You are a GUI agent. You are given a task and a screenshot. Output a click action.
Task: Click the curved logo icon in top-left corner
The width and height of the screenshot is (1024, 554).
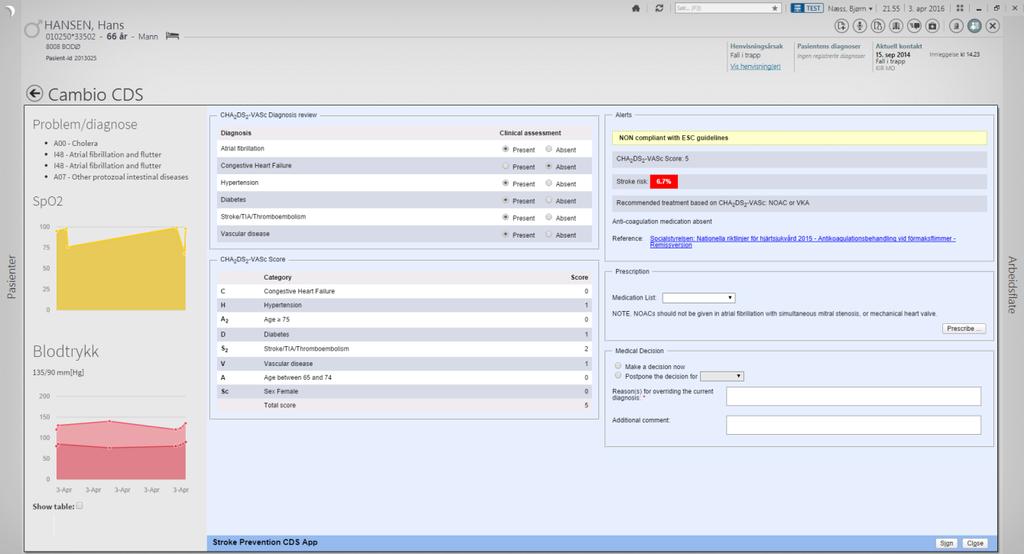click(9, 11)
